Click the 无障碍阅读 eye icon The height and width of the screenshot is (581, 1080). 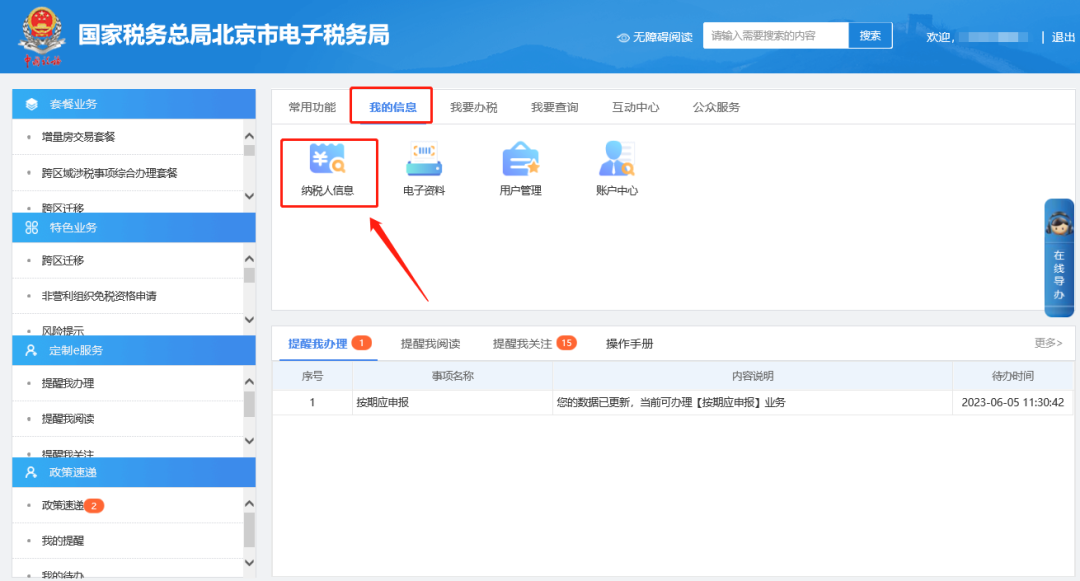pos(624,37)
